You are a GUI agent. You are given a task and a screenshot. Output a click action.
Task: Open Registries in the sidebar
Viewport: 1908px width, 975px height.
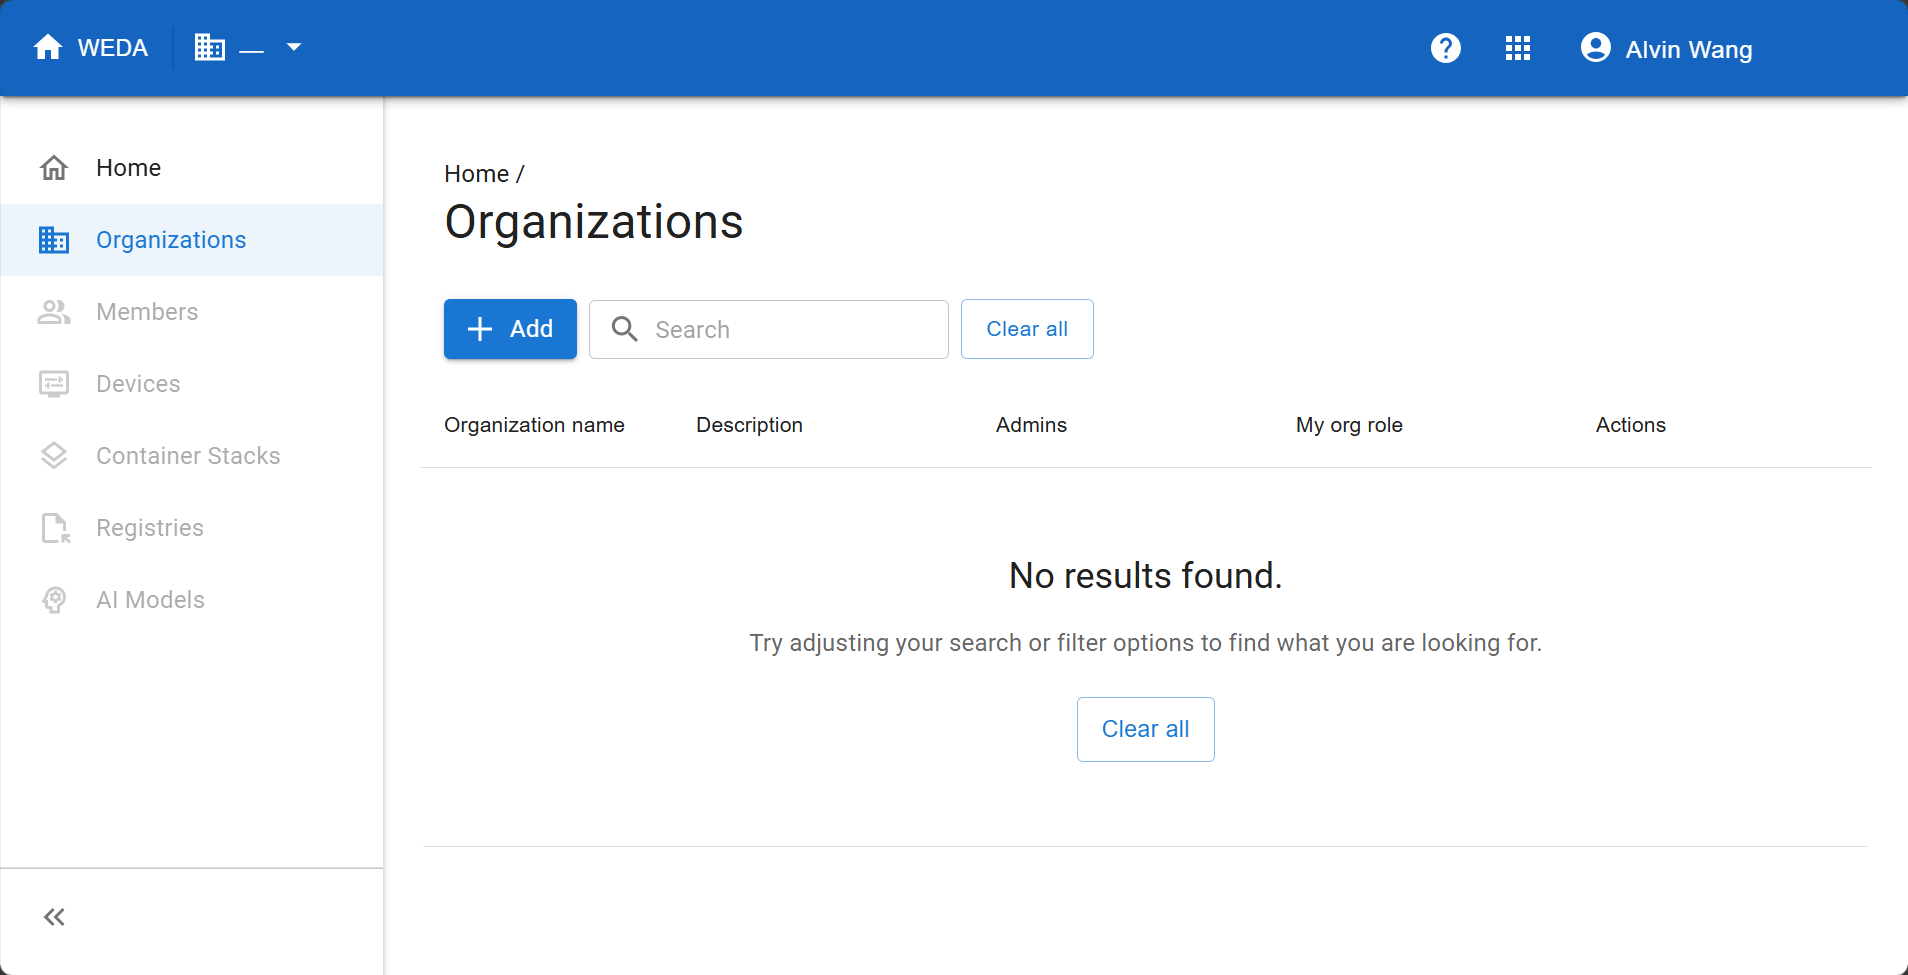(x=192, y=528)
